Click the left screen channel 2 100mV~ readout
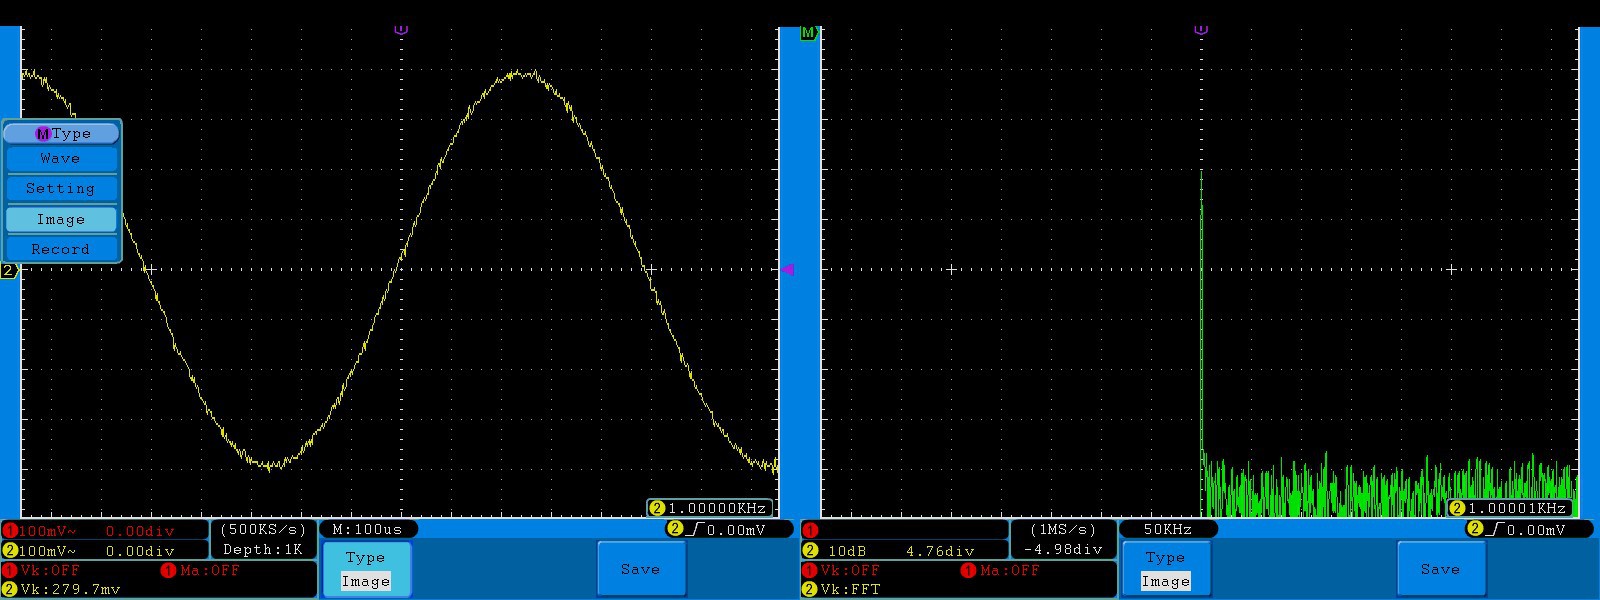This screenshot has width=1600, height=600. click(47, 551)
